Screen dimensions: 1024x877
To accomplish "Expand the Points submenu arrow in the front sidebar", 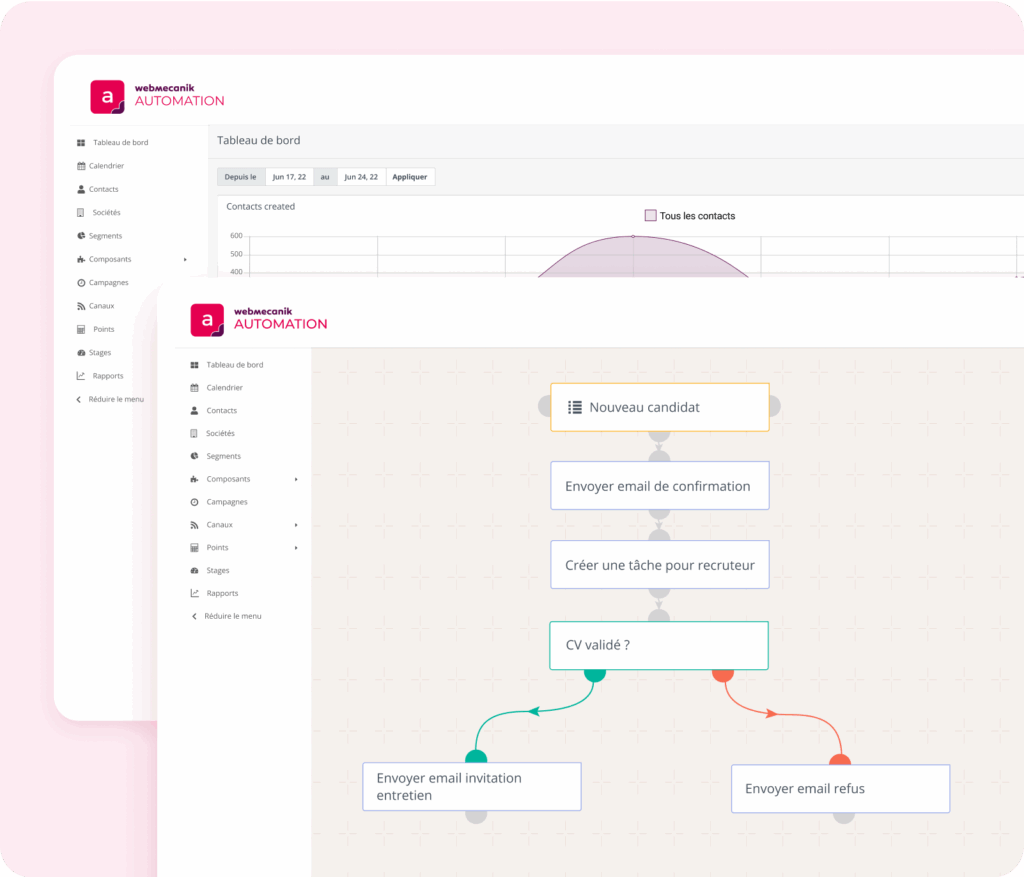I will point(296,548).
